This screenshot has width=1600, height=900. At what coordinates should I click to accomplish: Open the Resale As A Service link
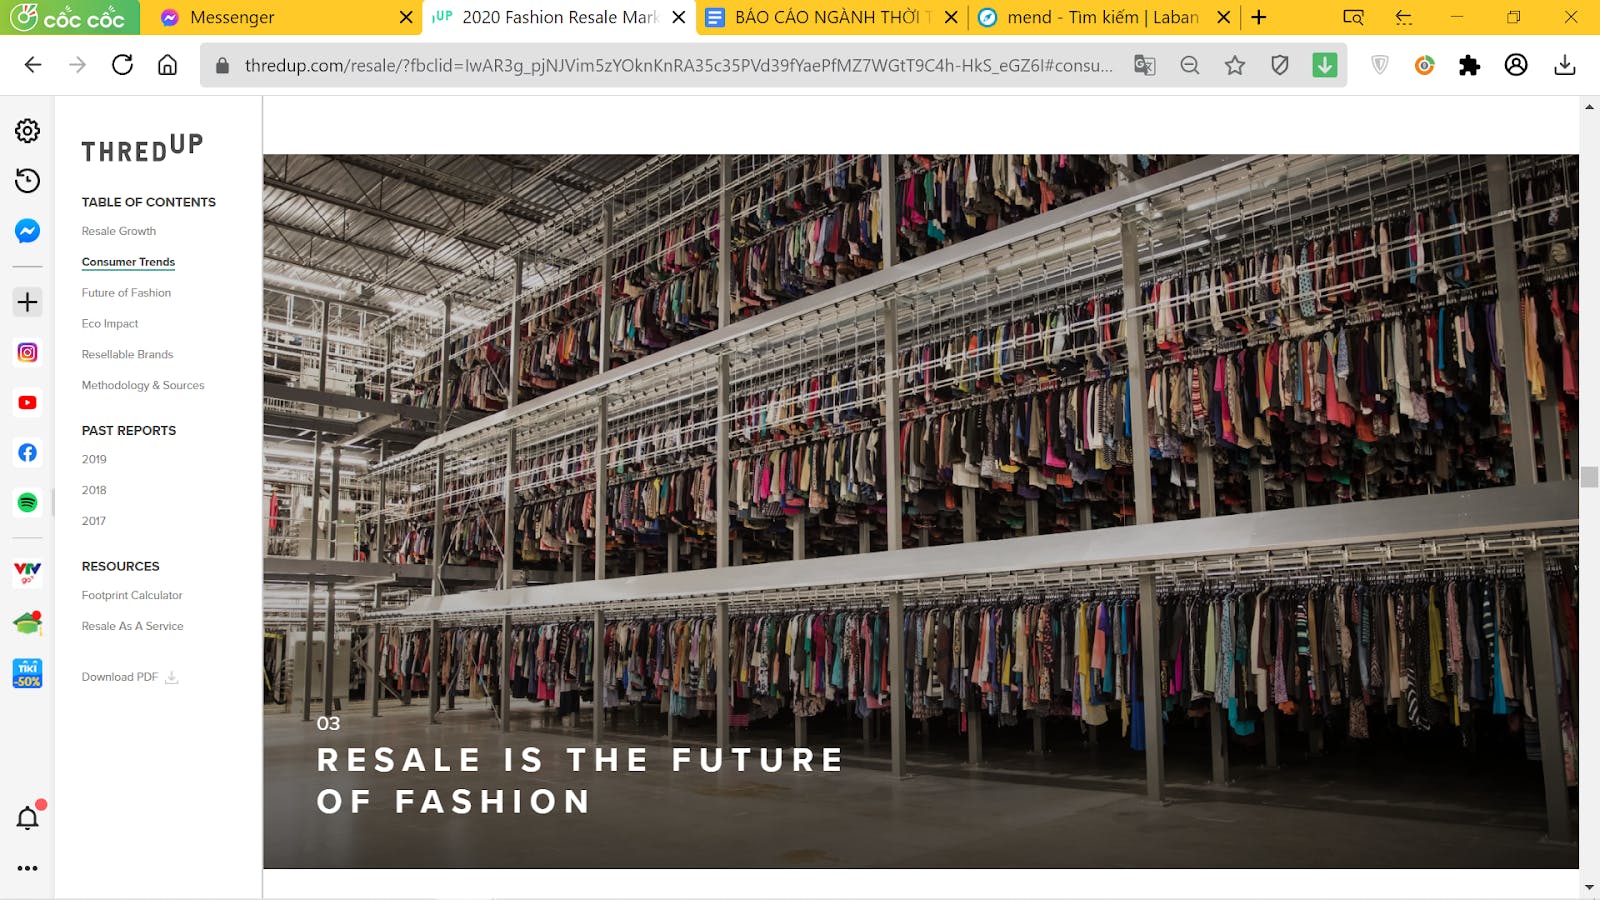pyautogui.click(x=132, y=626)
